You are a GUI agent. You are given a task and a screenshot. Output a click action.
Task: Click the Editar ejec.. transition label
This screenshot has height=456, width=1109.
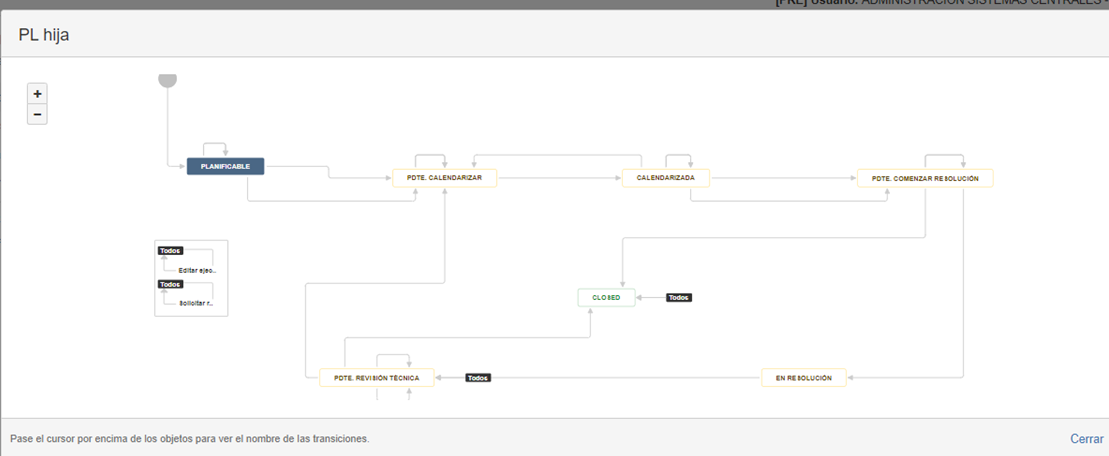[x=197, y=270]
